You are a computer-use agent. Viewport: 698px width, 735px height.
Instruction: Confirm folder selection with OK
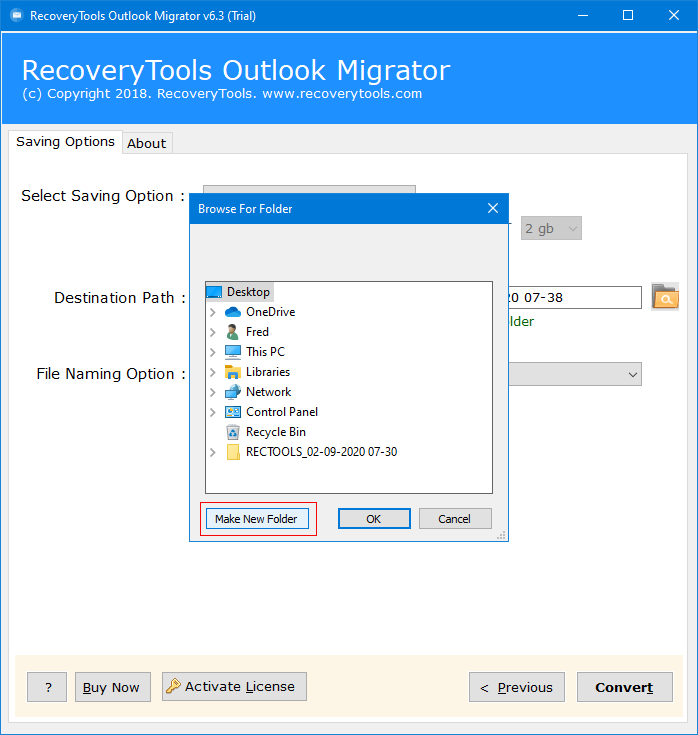pyautogui.click(x=374, y=519)
